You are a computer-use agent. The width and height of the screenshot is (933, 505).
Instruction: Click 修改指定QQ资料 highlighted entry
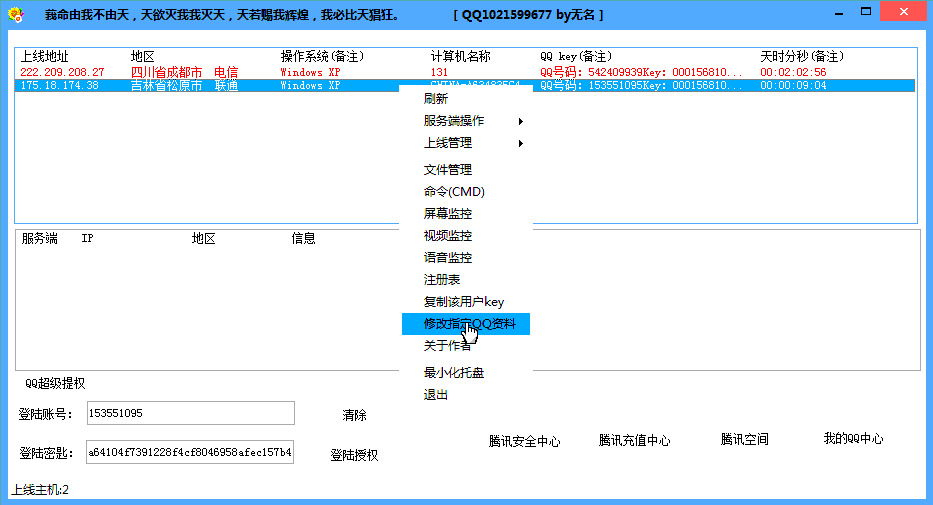(x=465, y=324)
